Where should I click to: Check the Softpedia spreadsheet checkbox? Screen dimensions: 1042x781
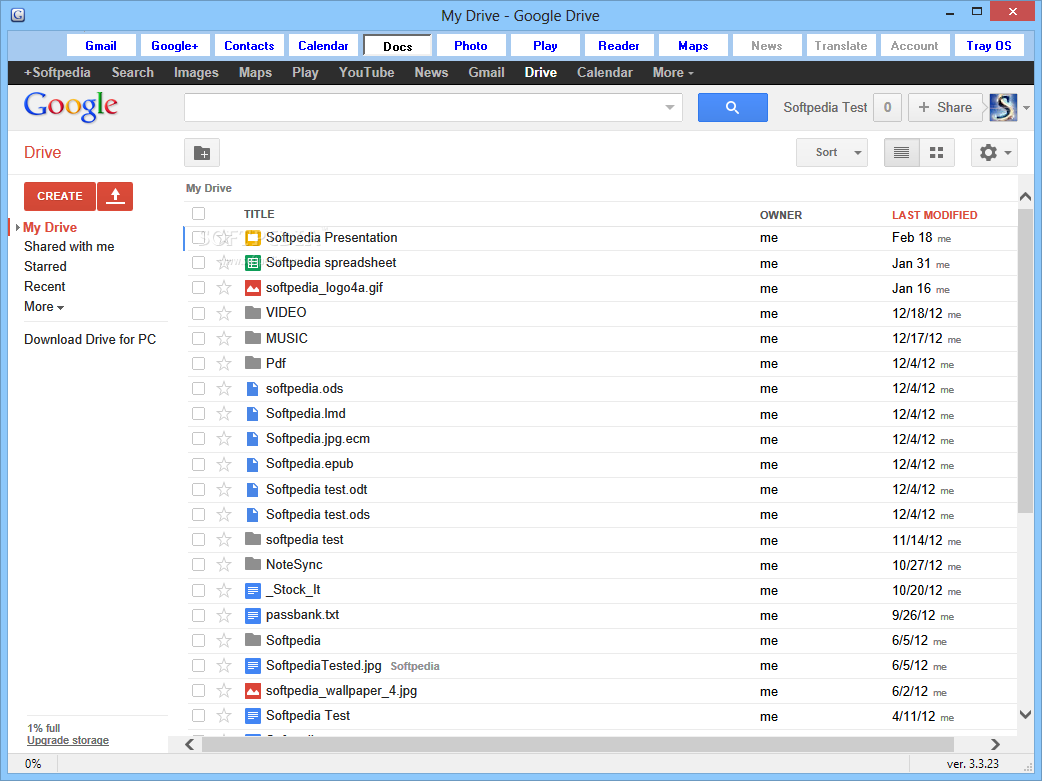[199, 263]
